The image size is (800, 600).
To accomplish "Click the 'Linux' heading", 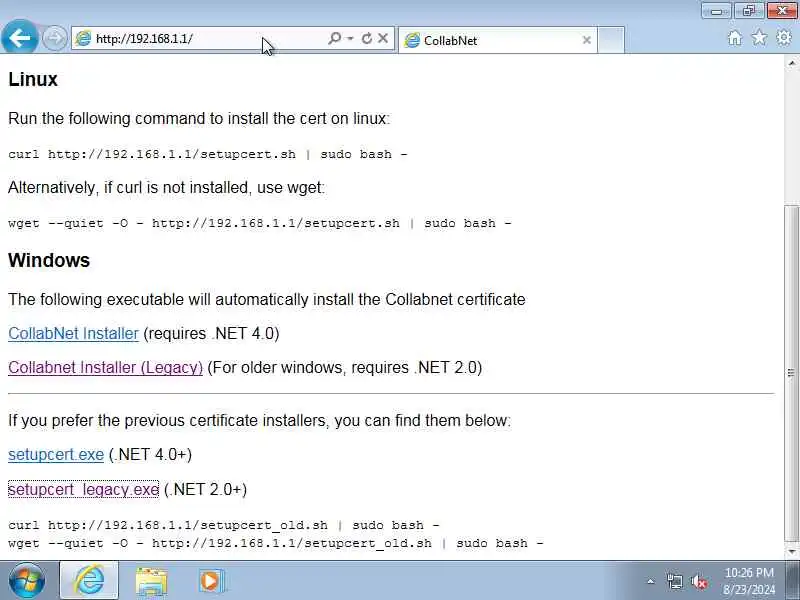I will pyautogui.click(x=33, y=79).
